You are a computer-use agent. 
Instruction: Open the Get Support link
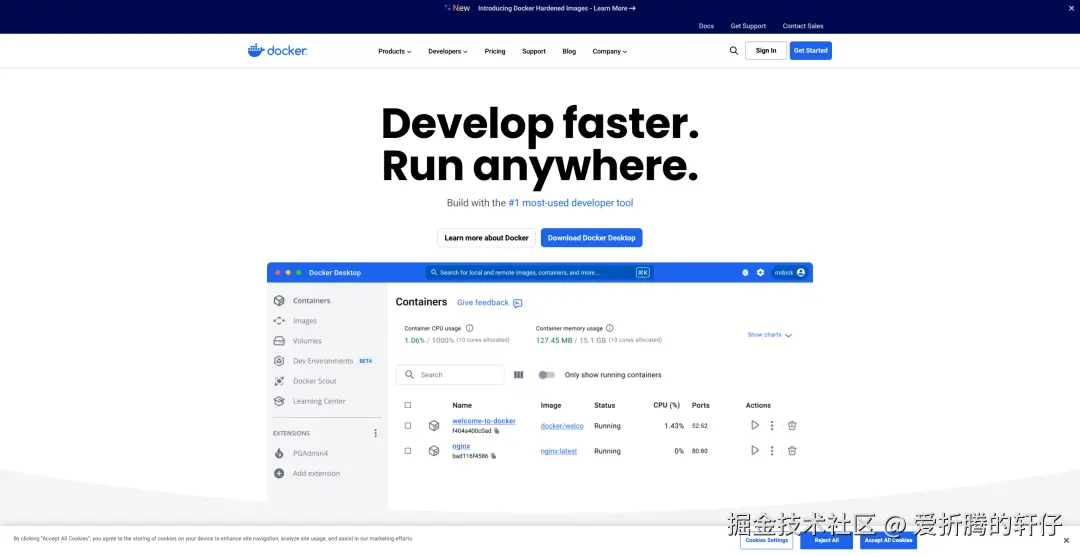(748, 26)
